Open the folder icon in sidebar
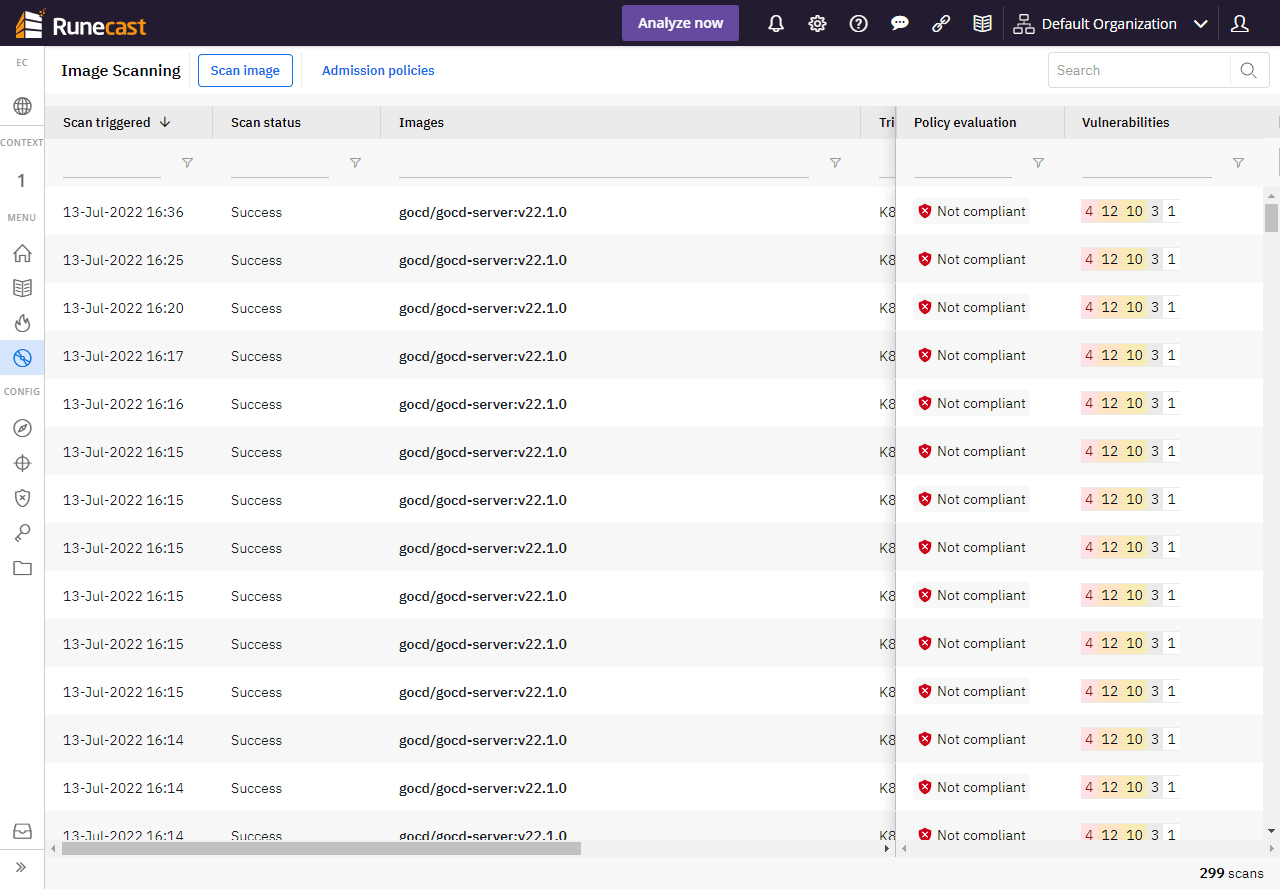Screen dimensions: 1280x889 pyautogui.click(x=22, y=568)
